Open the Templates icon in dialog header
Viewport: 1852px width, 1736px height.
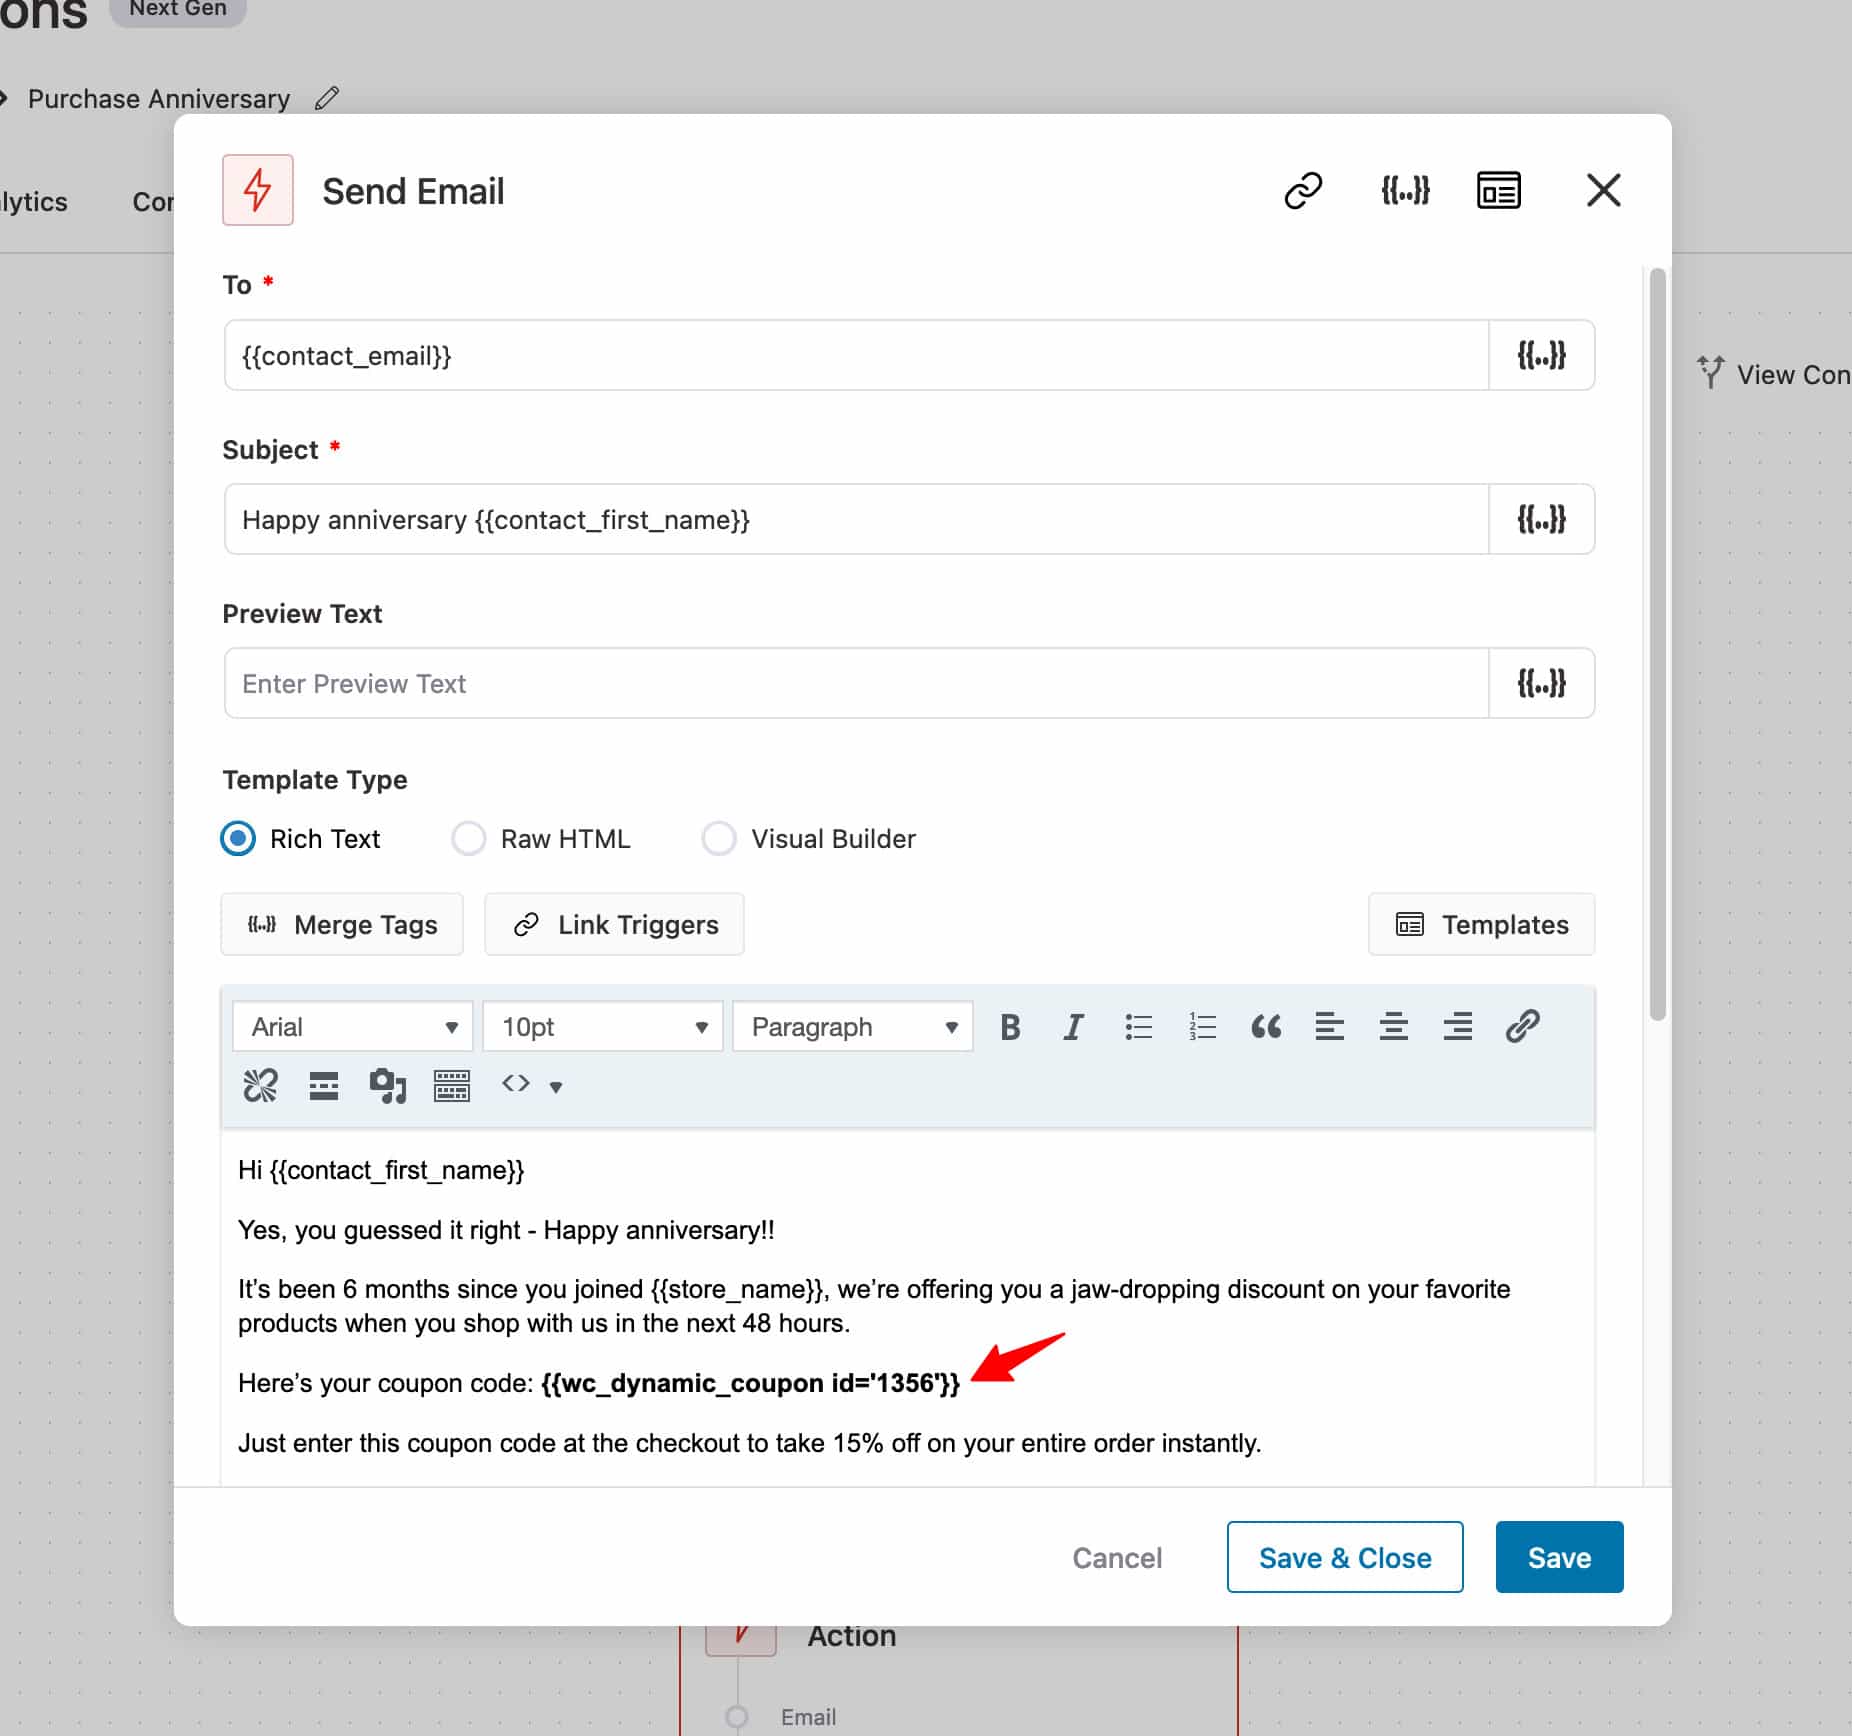click(1499, 190)
